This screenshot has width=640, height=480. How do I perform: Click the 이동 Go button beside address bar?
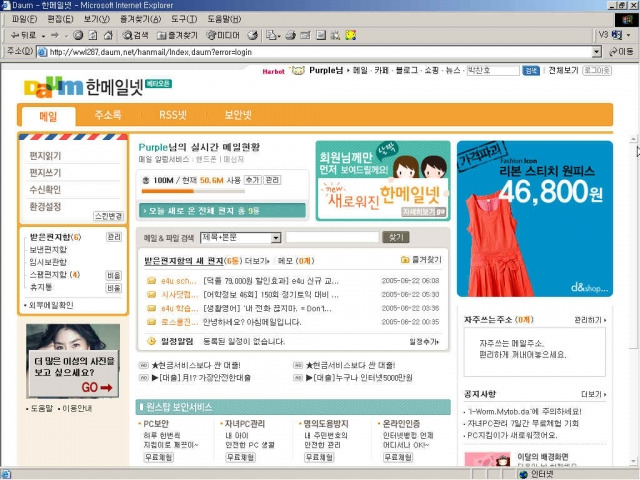click(621, 52)
